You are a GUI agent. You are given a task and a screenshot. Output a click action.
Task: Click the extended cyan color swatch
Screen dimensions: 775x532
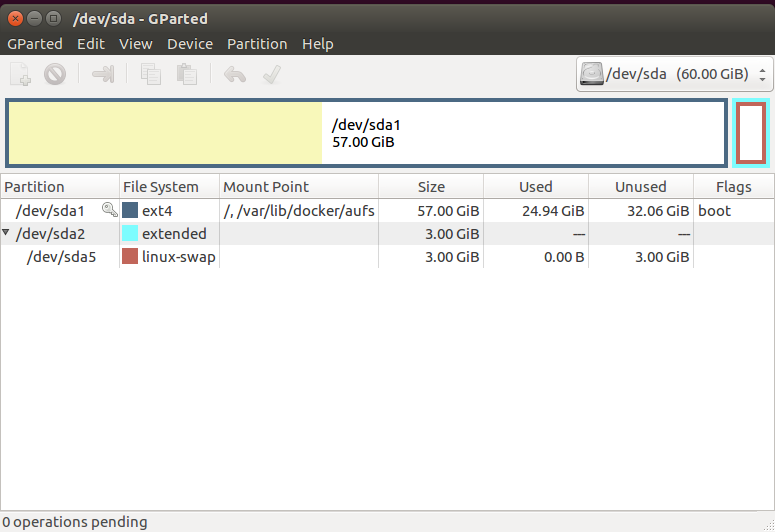tap(130, 233)
